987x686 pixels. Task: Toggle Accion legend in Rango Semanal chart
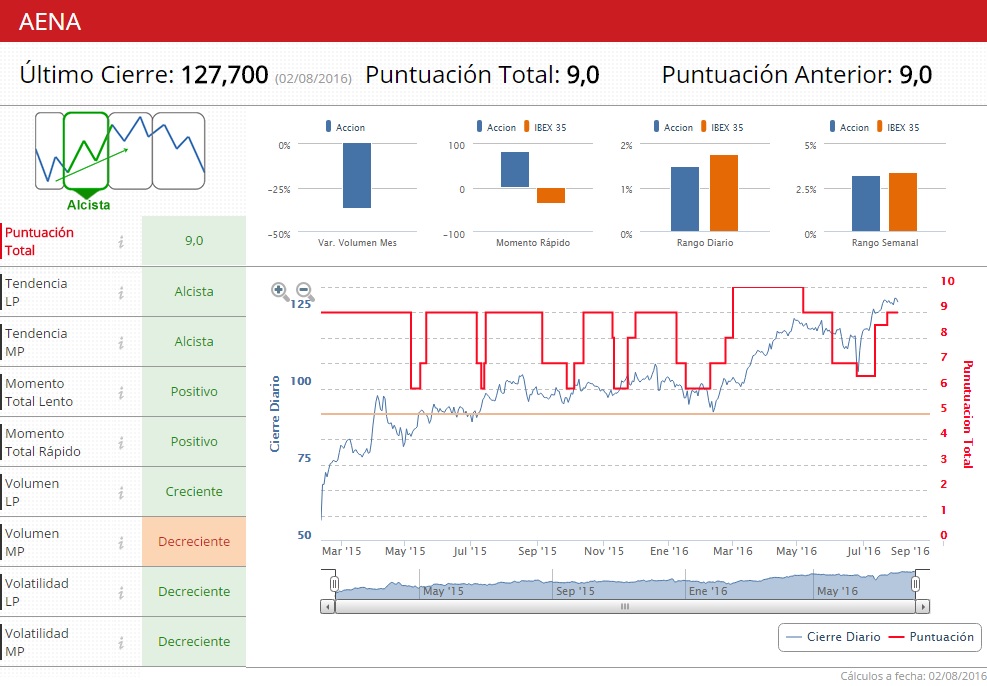pyautogui.click(x=849, y=127)
